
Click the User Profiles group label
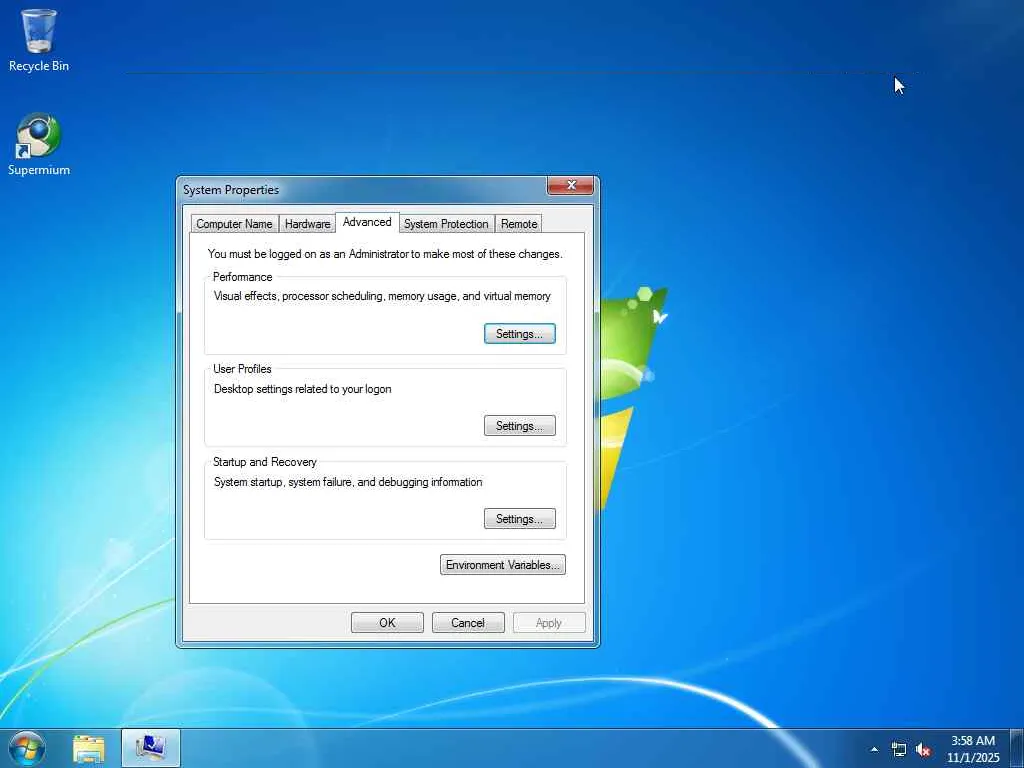coord(242,369)
